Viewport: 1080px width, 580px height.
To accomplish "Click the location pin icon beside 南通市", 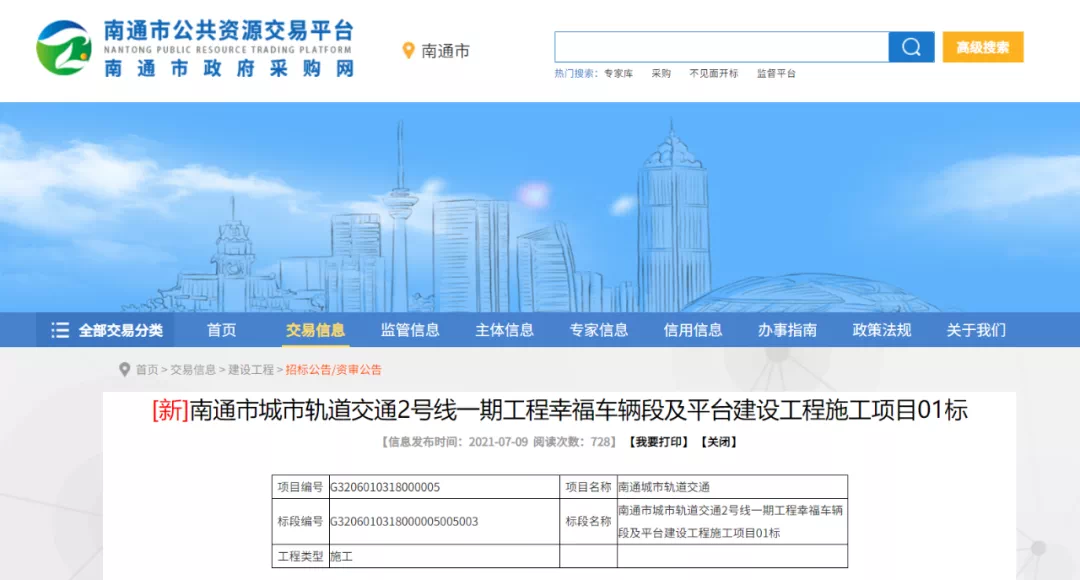I will point(408,50).
